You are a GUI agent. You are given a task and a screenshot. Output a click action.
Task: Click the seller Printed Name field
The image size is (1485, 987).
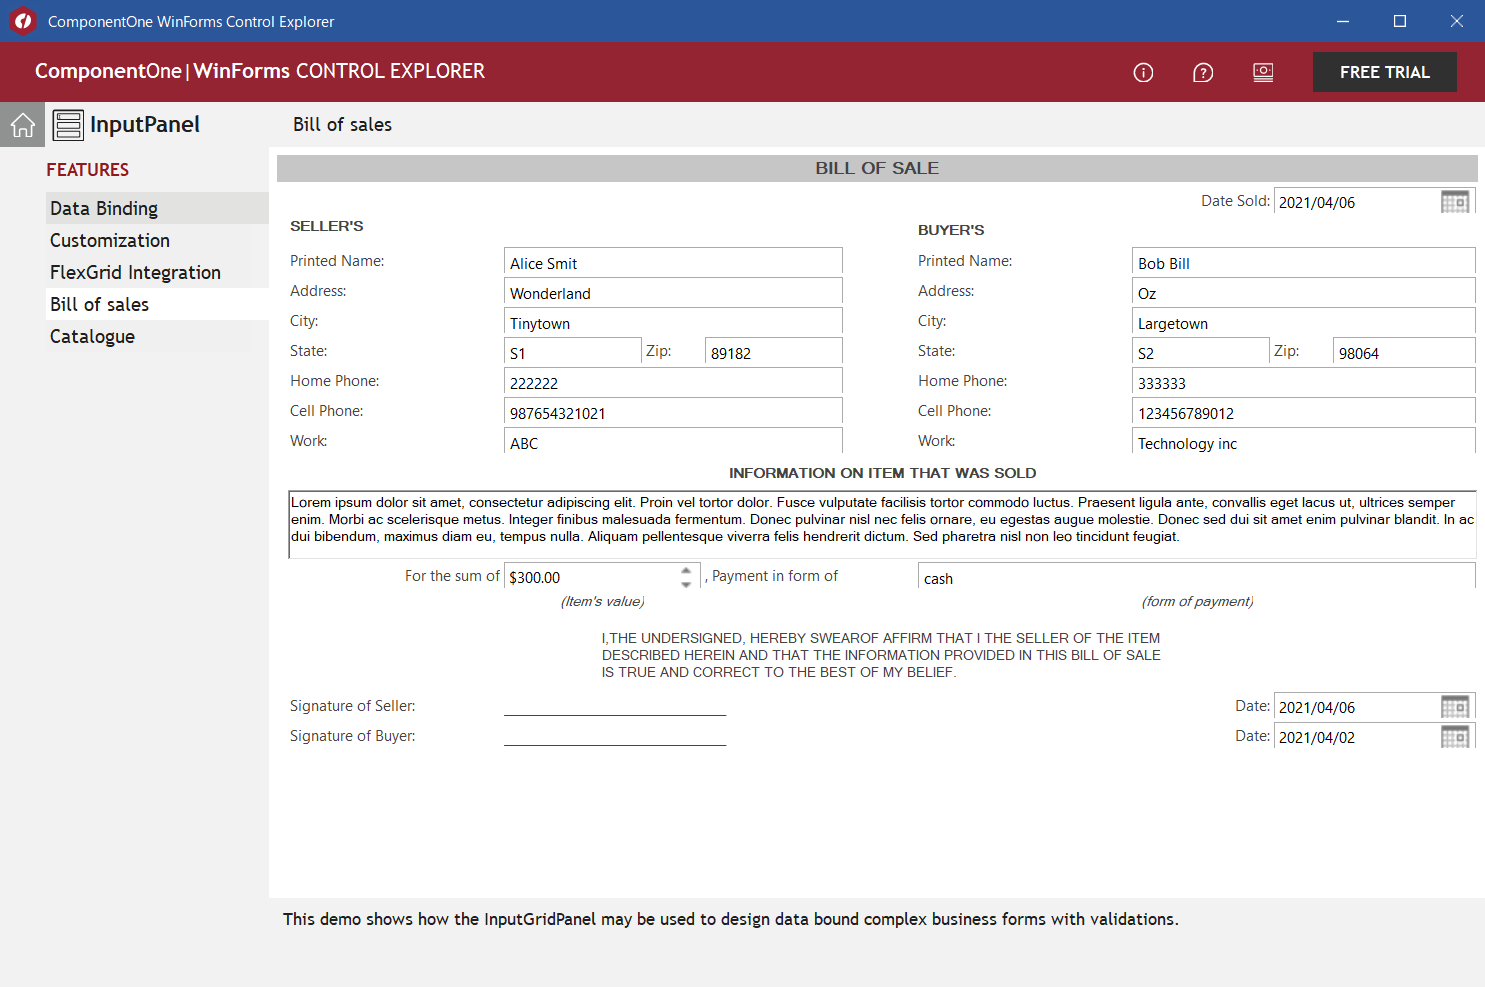coord(673,262)
